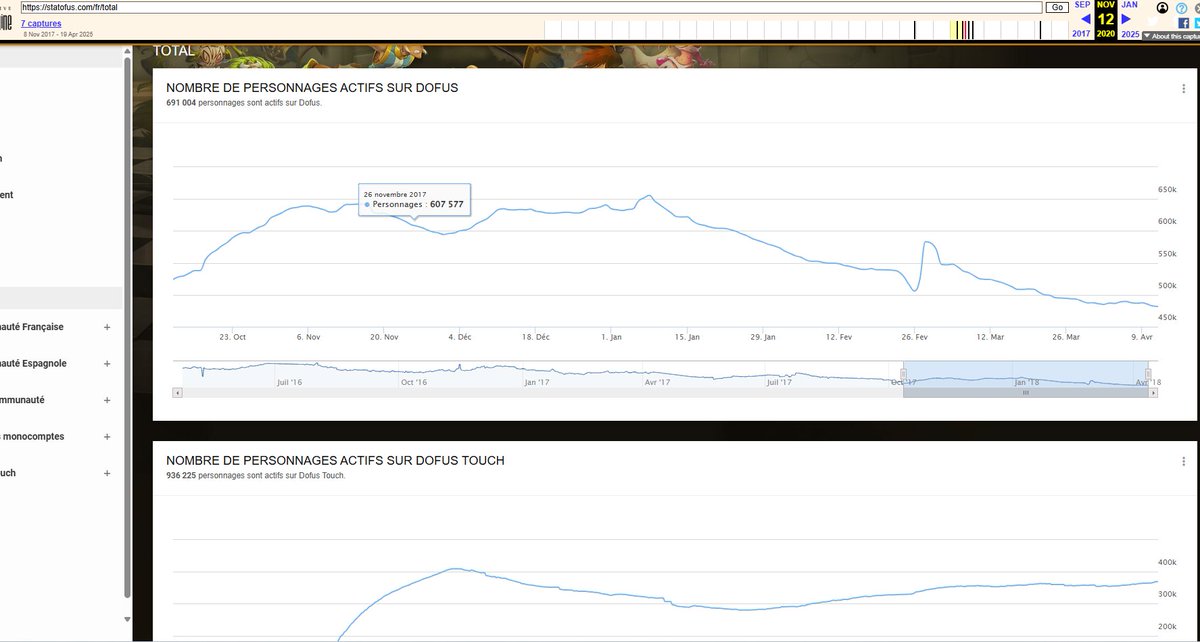The height and width of the screenshot is (642, 1200).
Task: Expand the third Communauté sidebar section
Action: coord(107,400)
